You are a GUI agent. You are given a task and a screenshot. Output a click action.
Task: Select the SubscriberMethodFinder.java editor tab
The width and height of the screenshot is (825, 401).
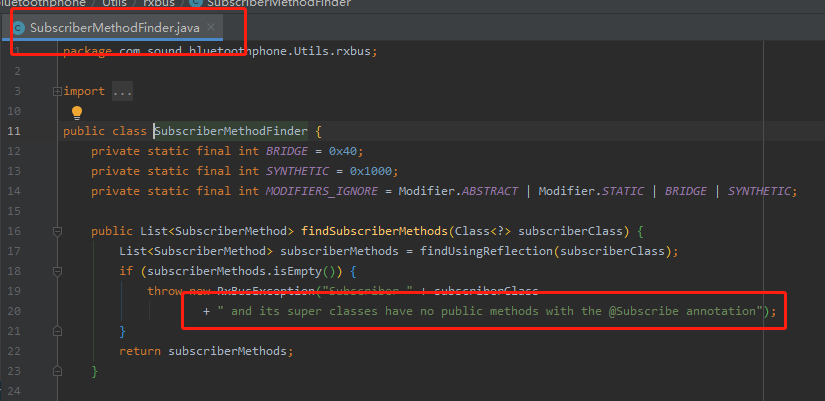tap(115, 28)
